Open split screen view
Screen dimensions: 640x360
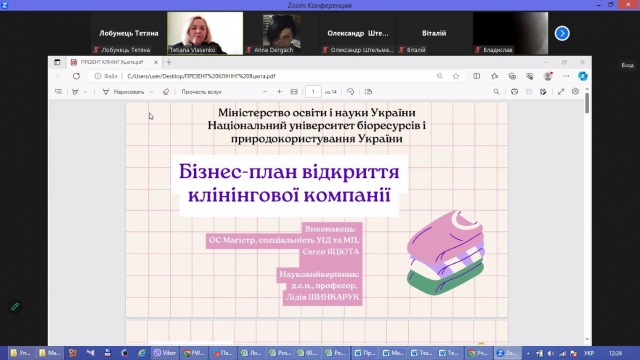(476, 76)
